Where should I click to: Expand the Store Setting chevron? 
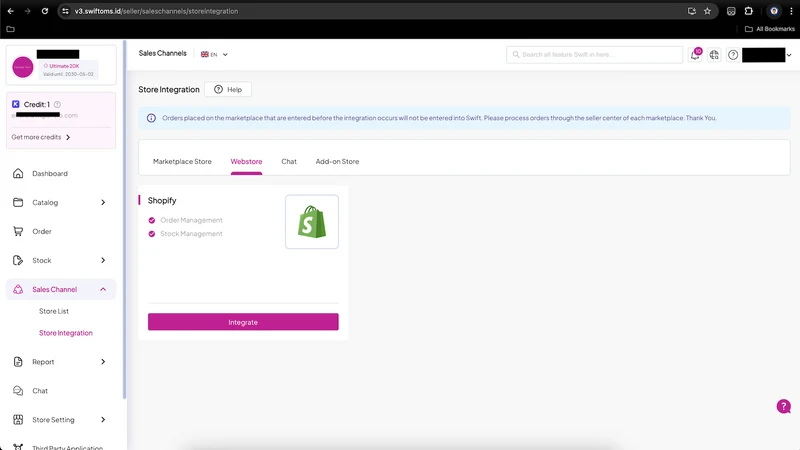tap(103, 419)
